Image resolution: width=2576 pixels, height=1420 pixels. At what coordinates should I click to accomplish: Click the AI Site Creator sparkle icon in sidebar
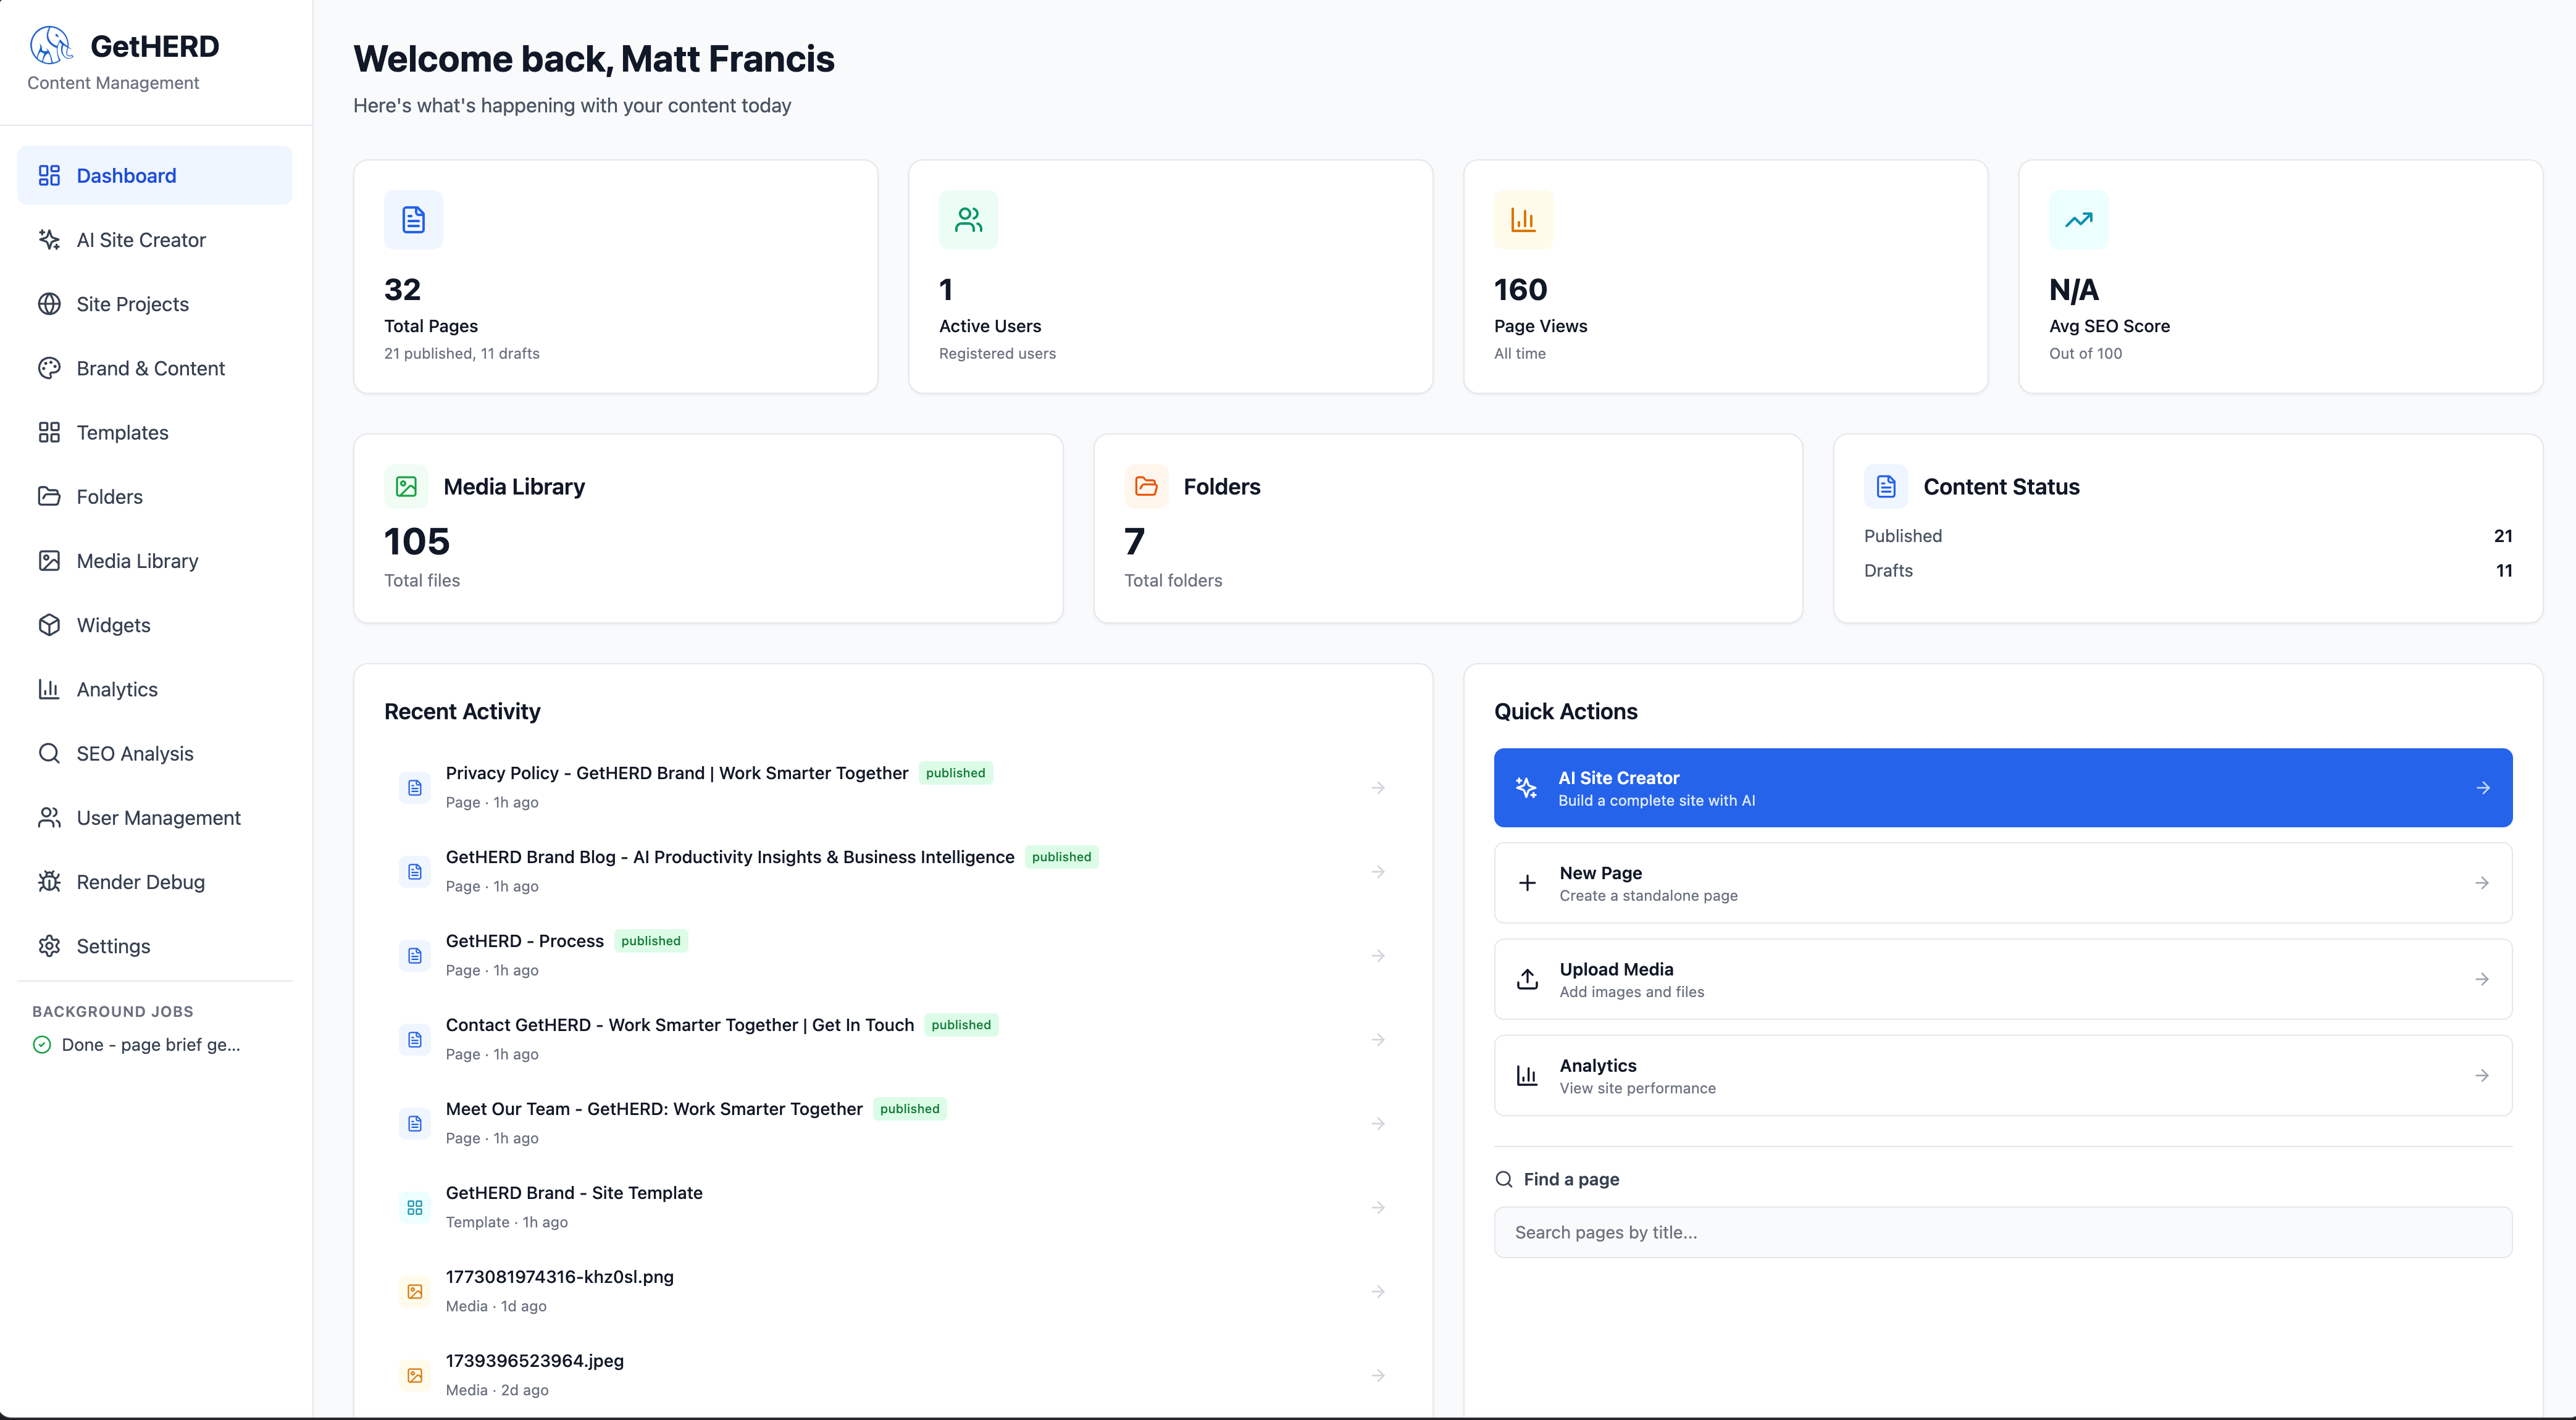point(49,239)
